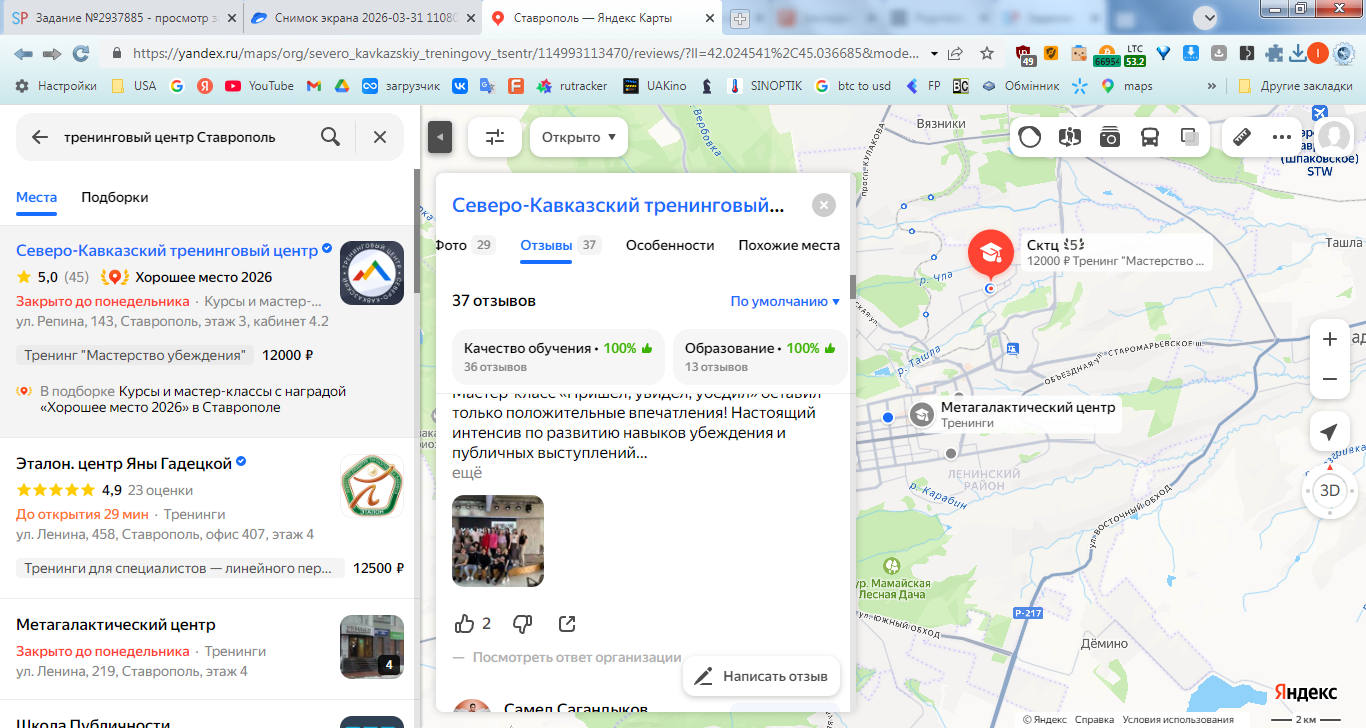Screen dimensions: 1366x728
Task: Click the Написать отзыв button
Action: coord(762,676)
